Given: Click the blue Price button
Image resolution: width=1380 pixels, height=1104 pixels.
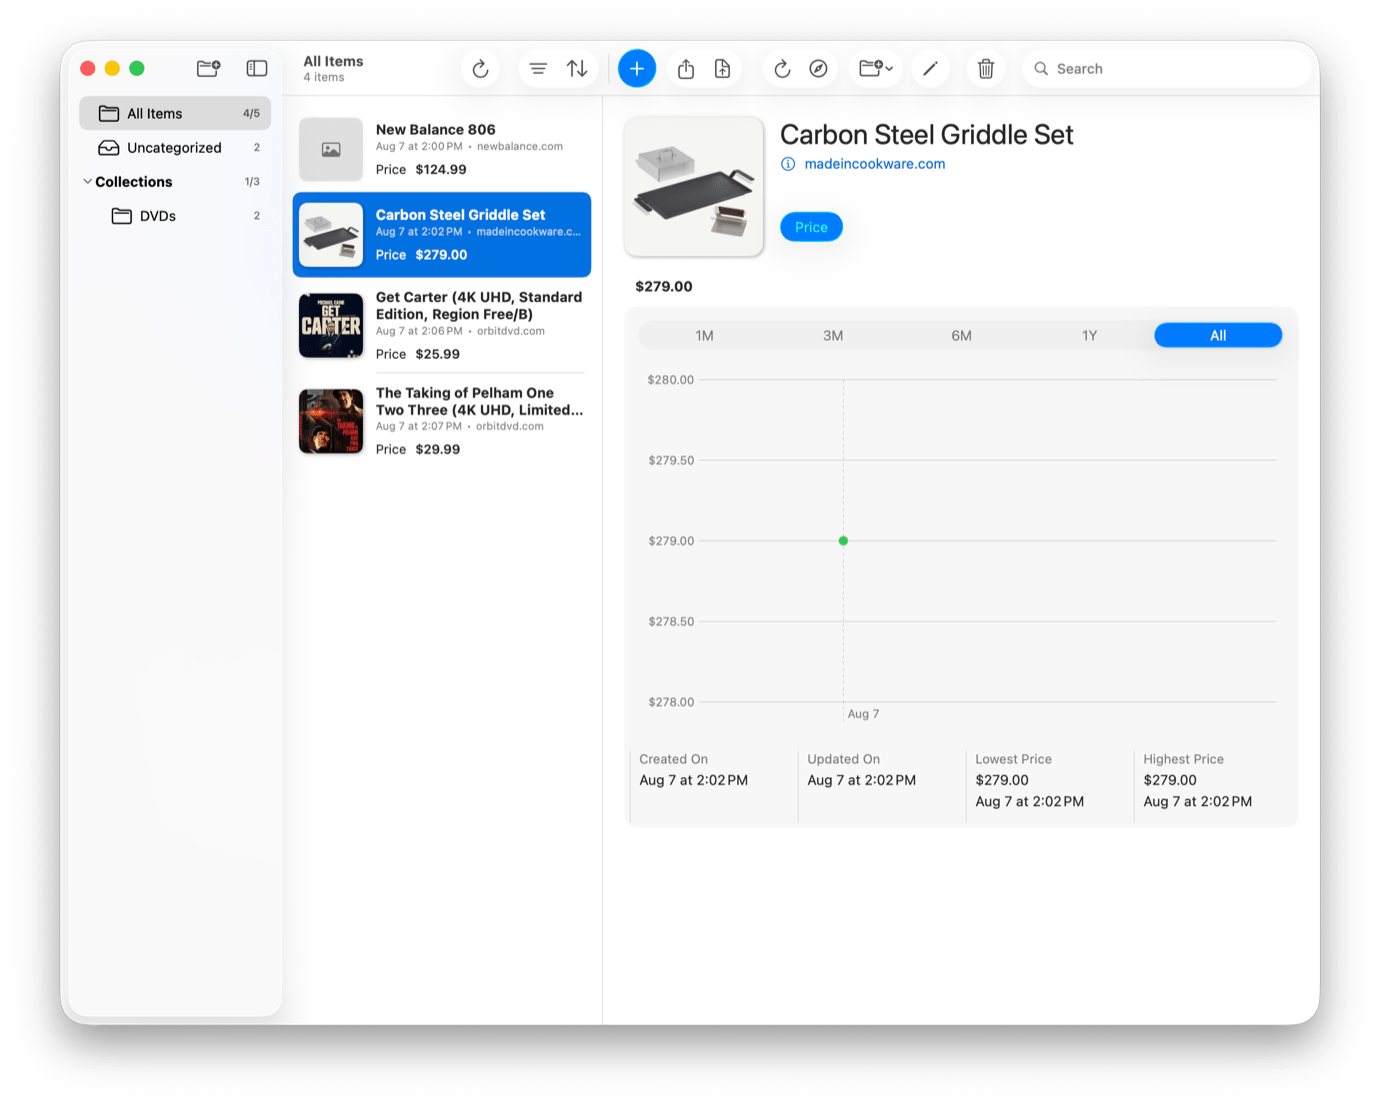Looking at the screenshot, I should click(x=811, y=227).
